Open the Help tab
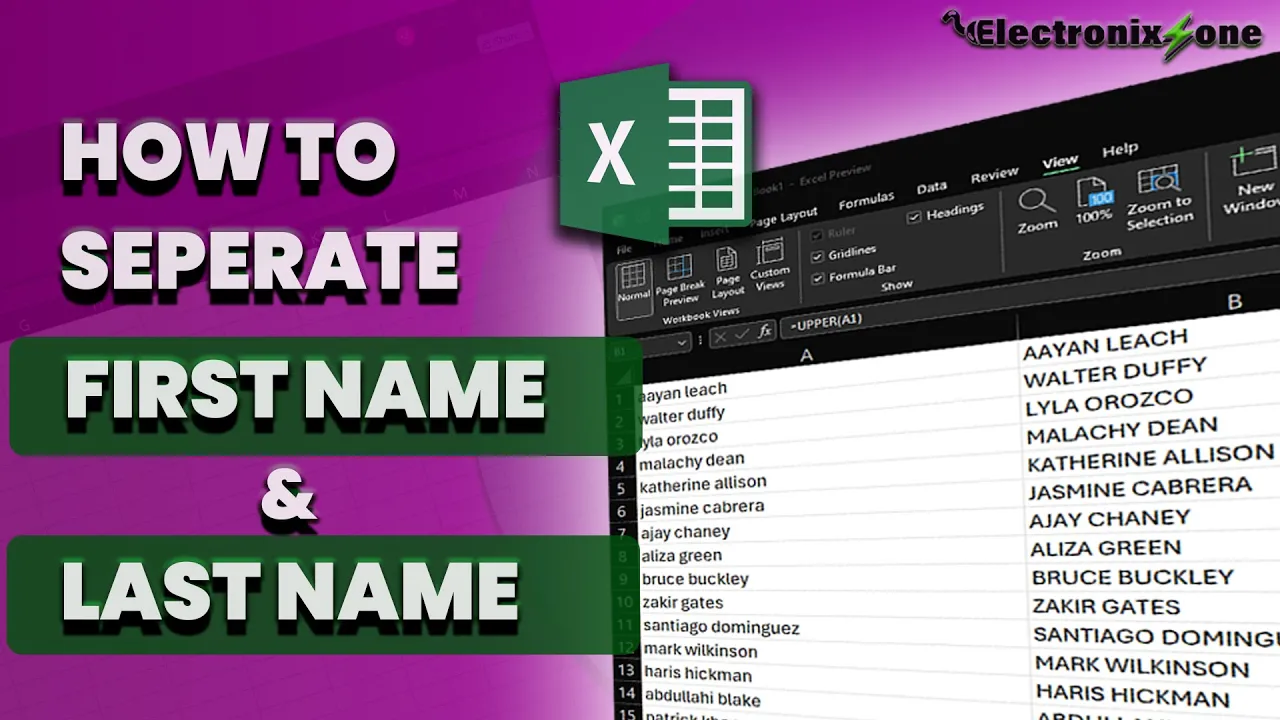This screenshot has height=720, width=1280. point(1120,151)
